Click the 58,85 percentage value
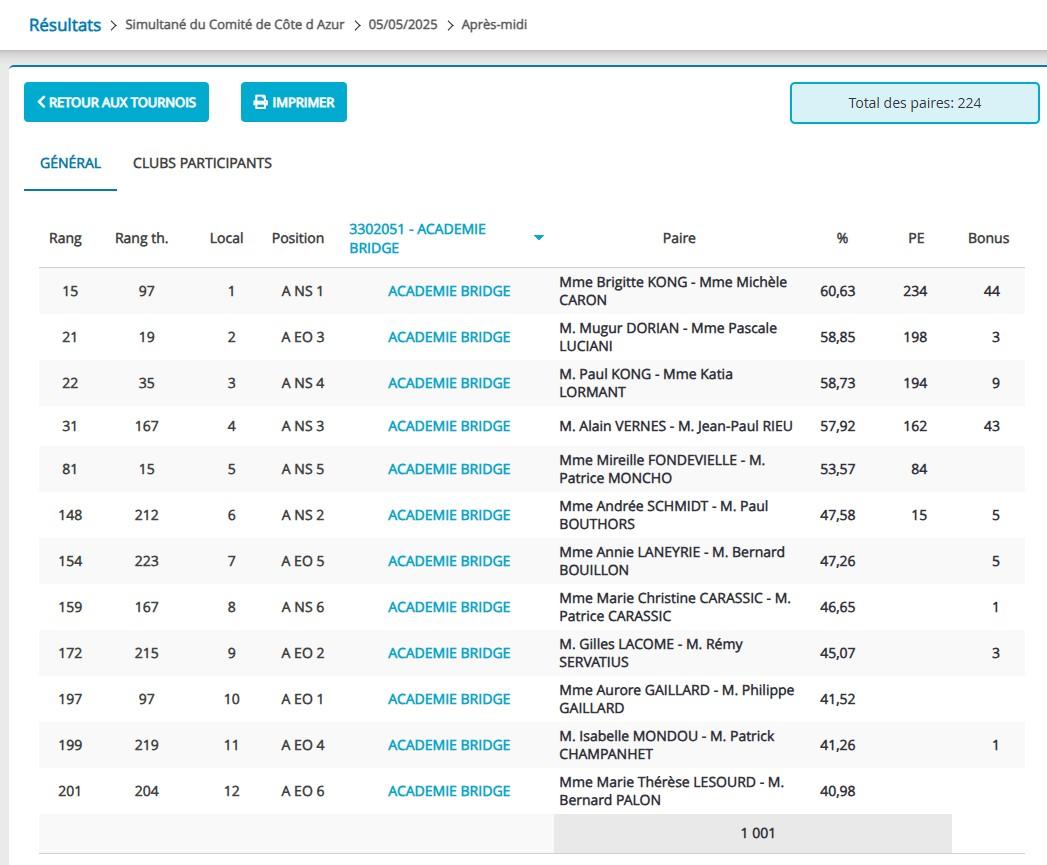 pyautogui.click(x=837, y=337)
